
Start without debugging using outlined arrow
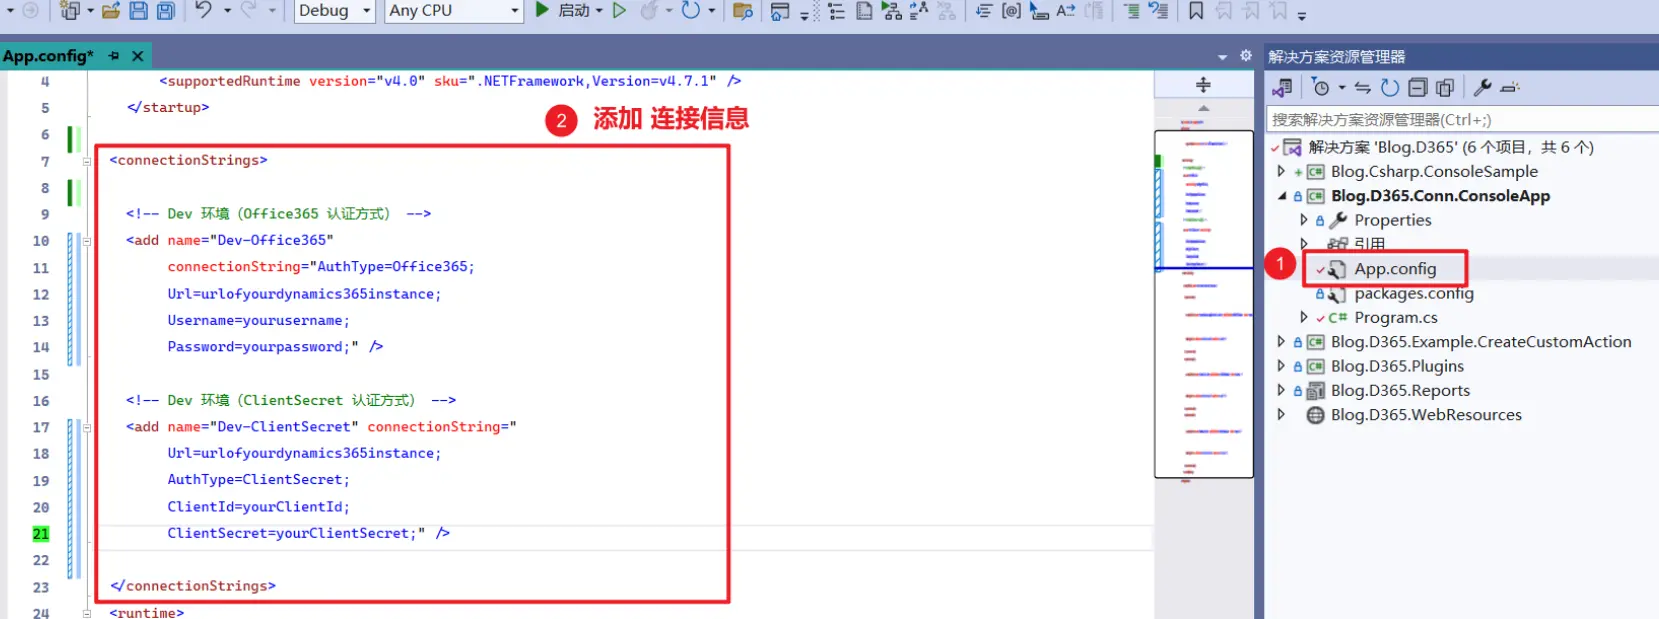tap(620, 10)
